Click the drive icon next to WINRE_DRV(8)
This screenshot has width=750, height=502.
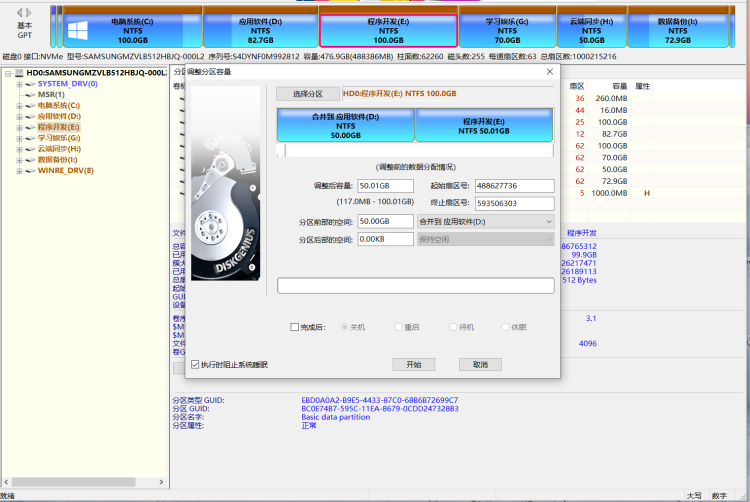(31, 171)
